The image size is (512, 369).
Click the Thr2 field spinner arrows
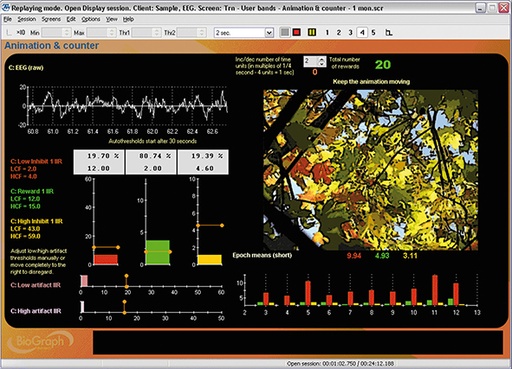(201, 32)
